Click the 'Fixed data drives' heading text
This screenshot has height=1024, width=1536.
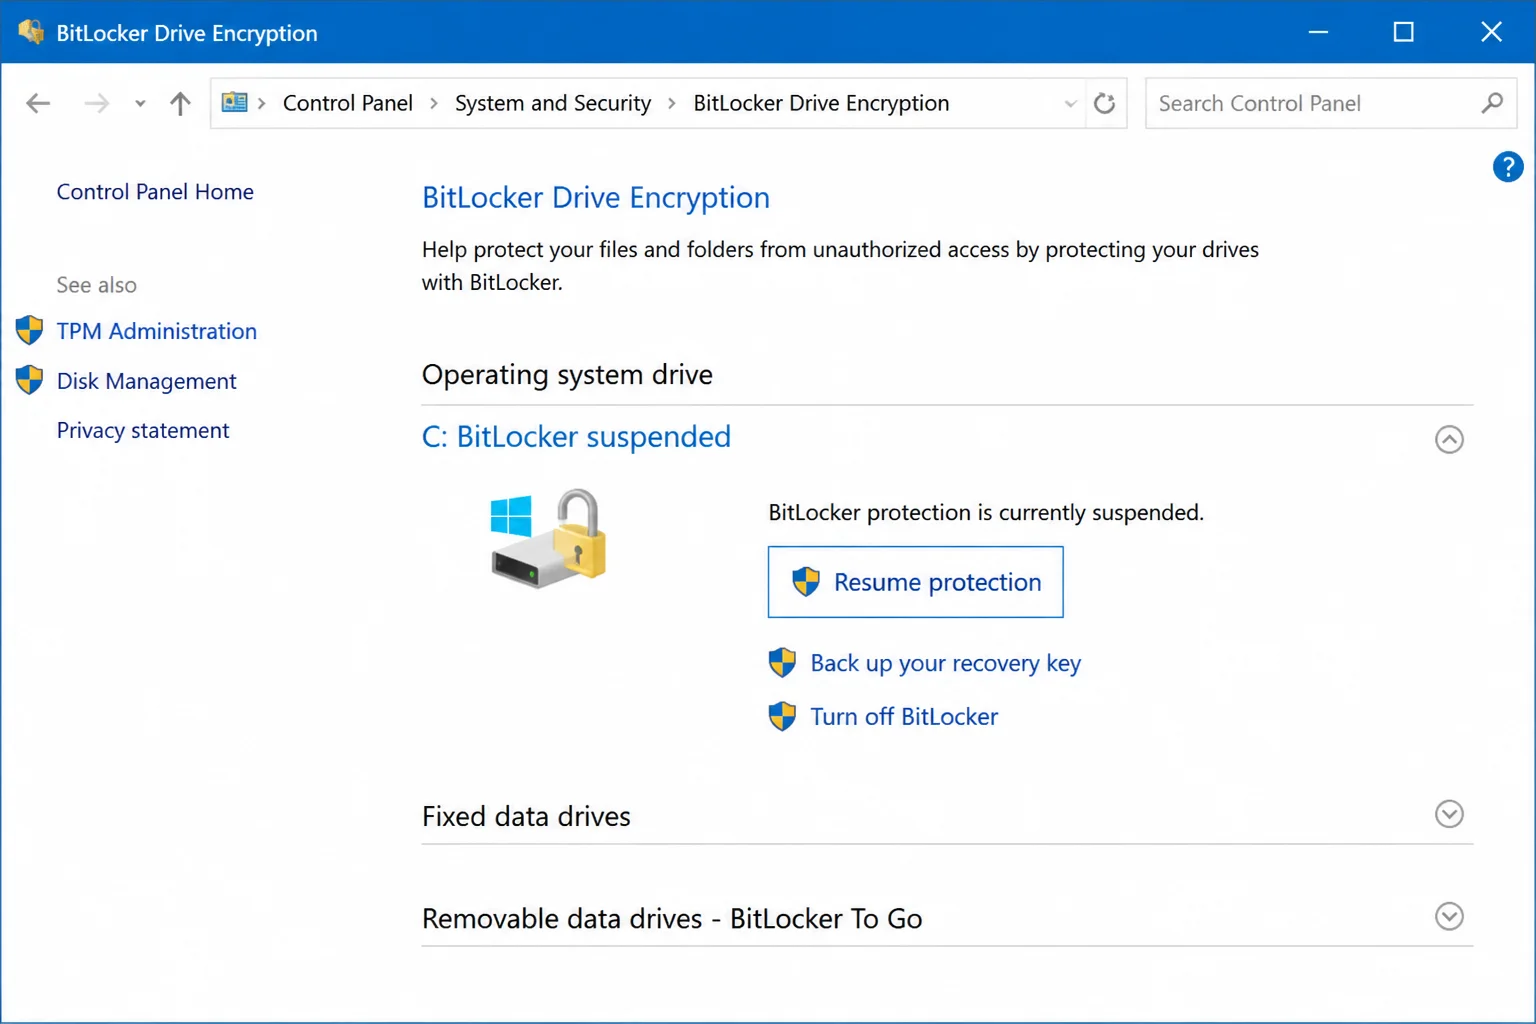pos(526,817)
